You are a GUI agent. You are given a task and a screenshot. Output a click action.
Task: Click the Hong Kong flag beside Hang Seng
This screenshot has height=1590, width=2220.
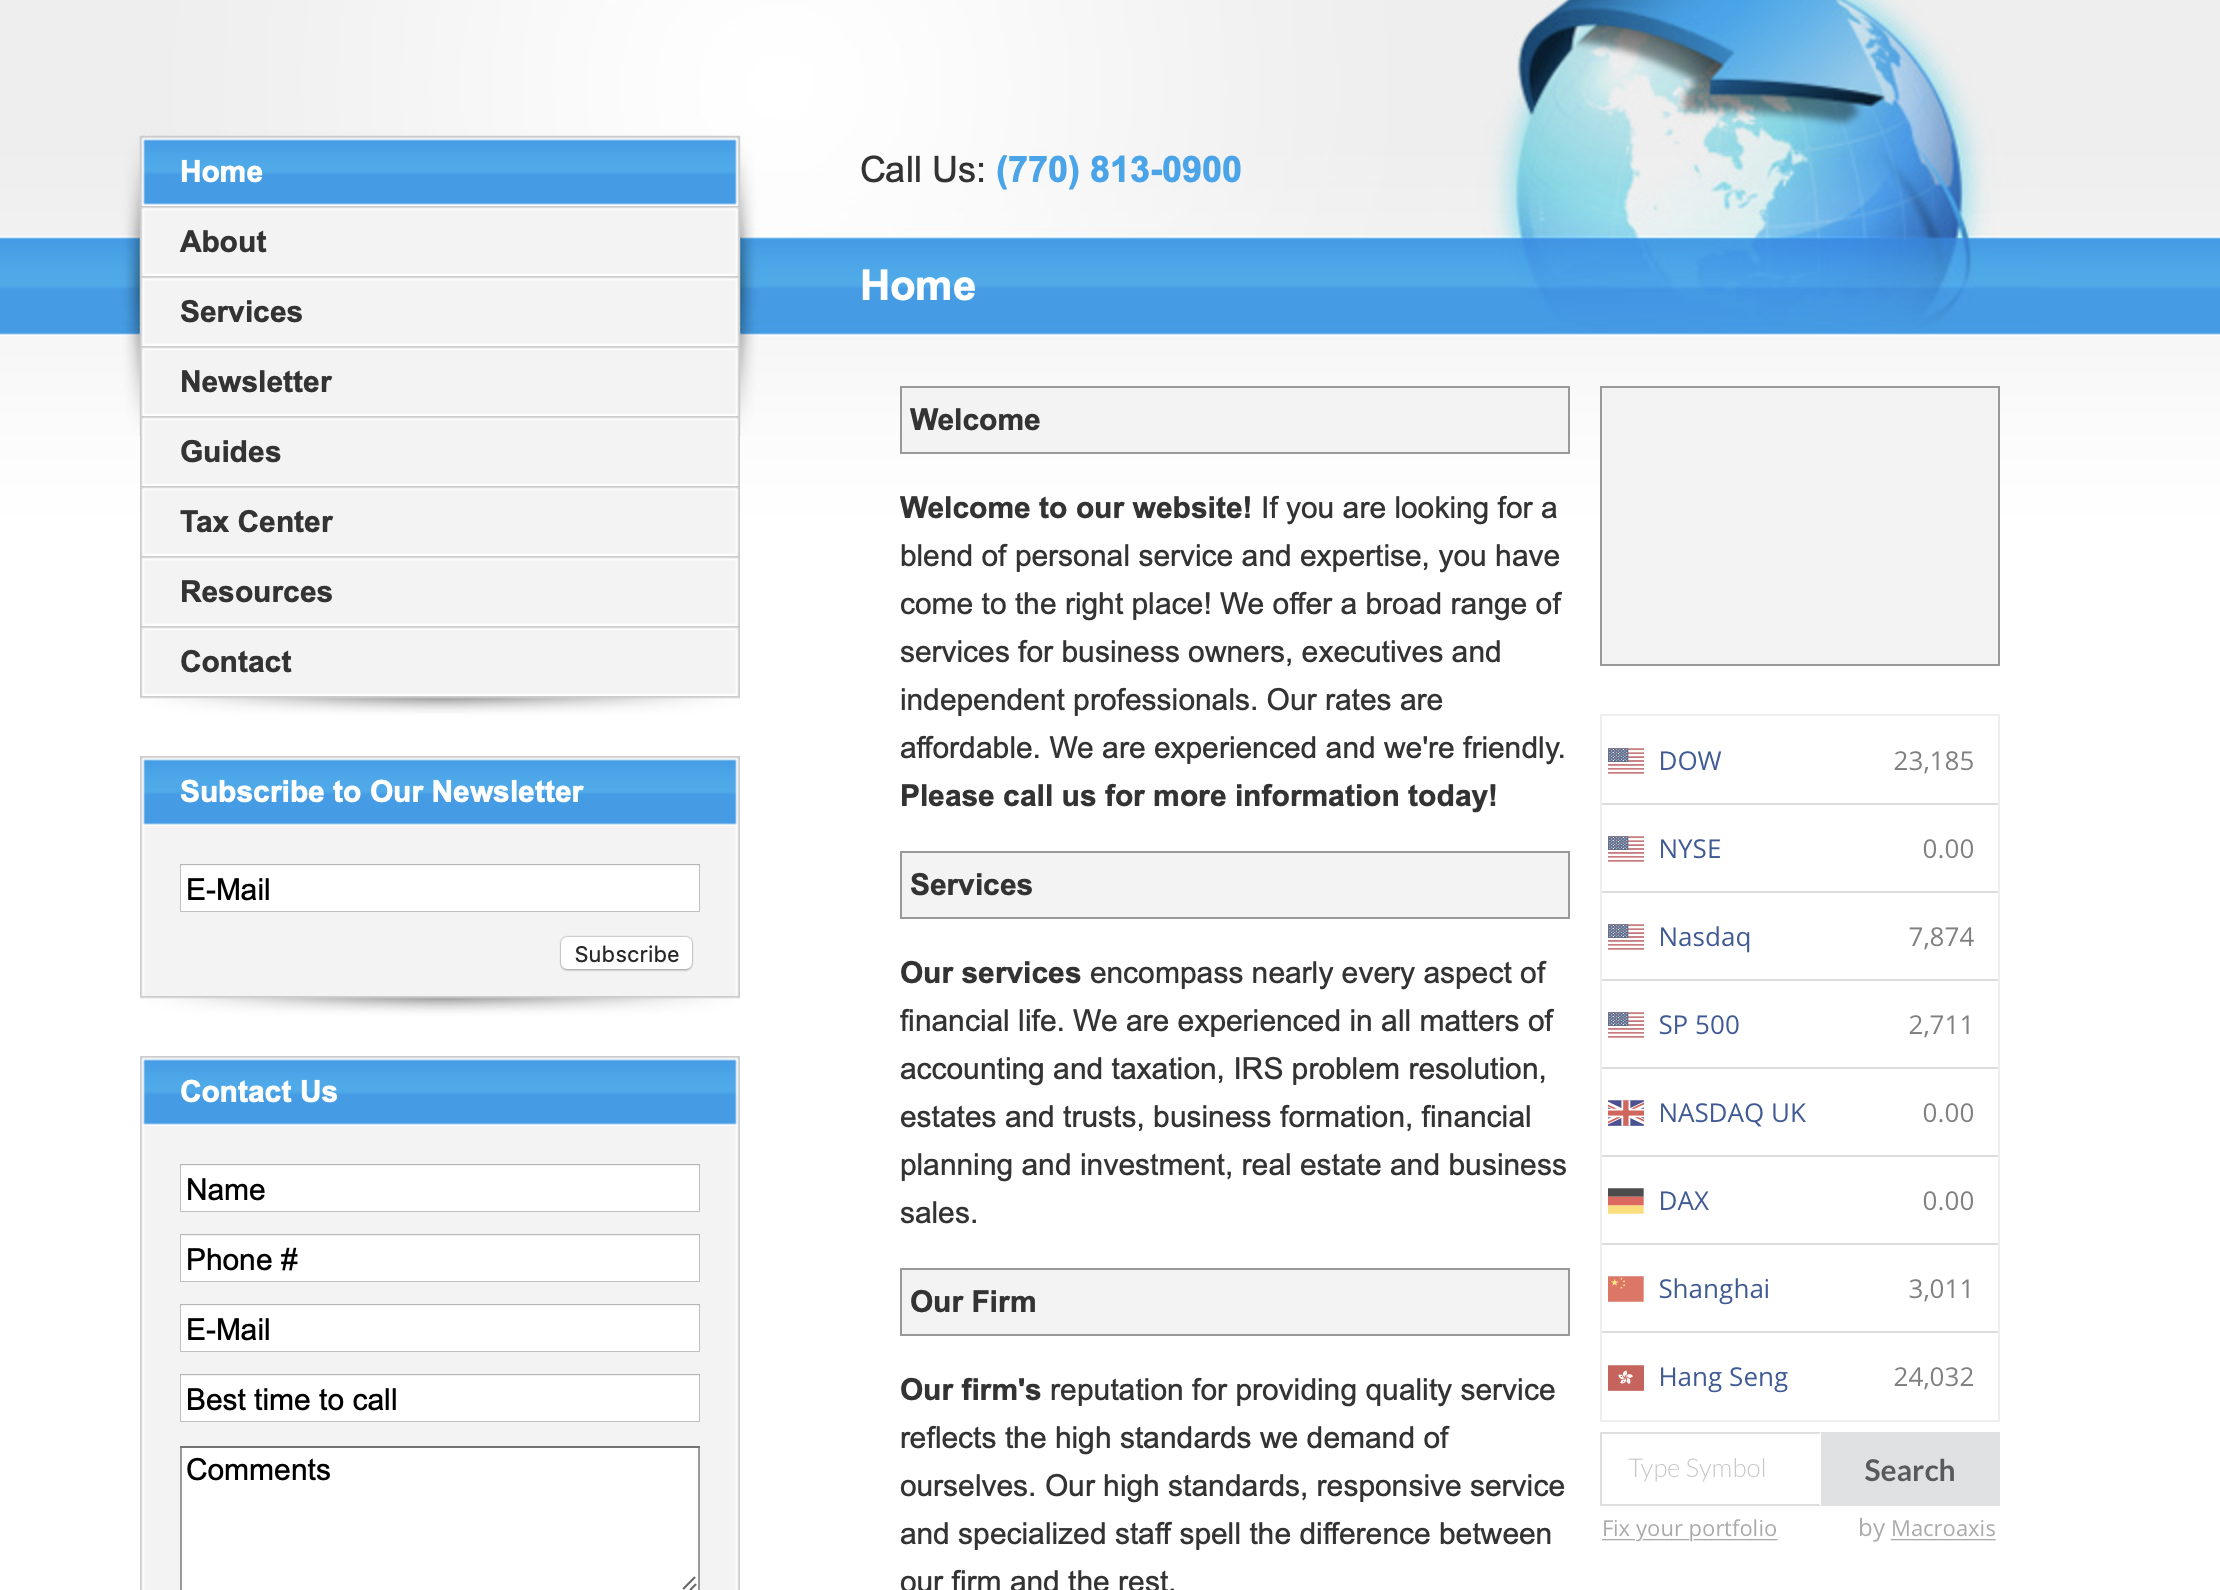tap(1625, 1377)
